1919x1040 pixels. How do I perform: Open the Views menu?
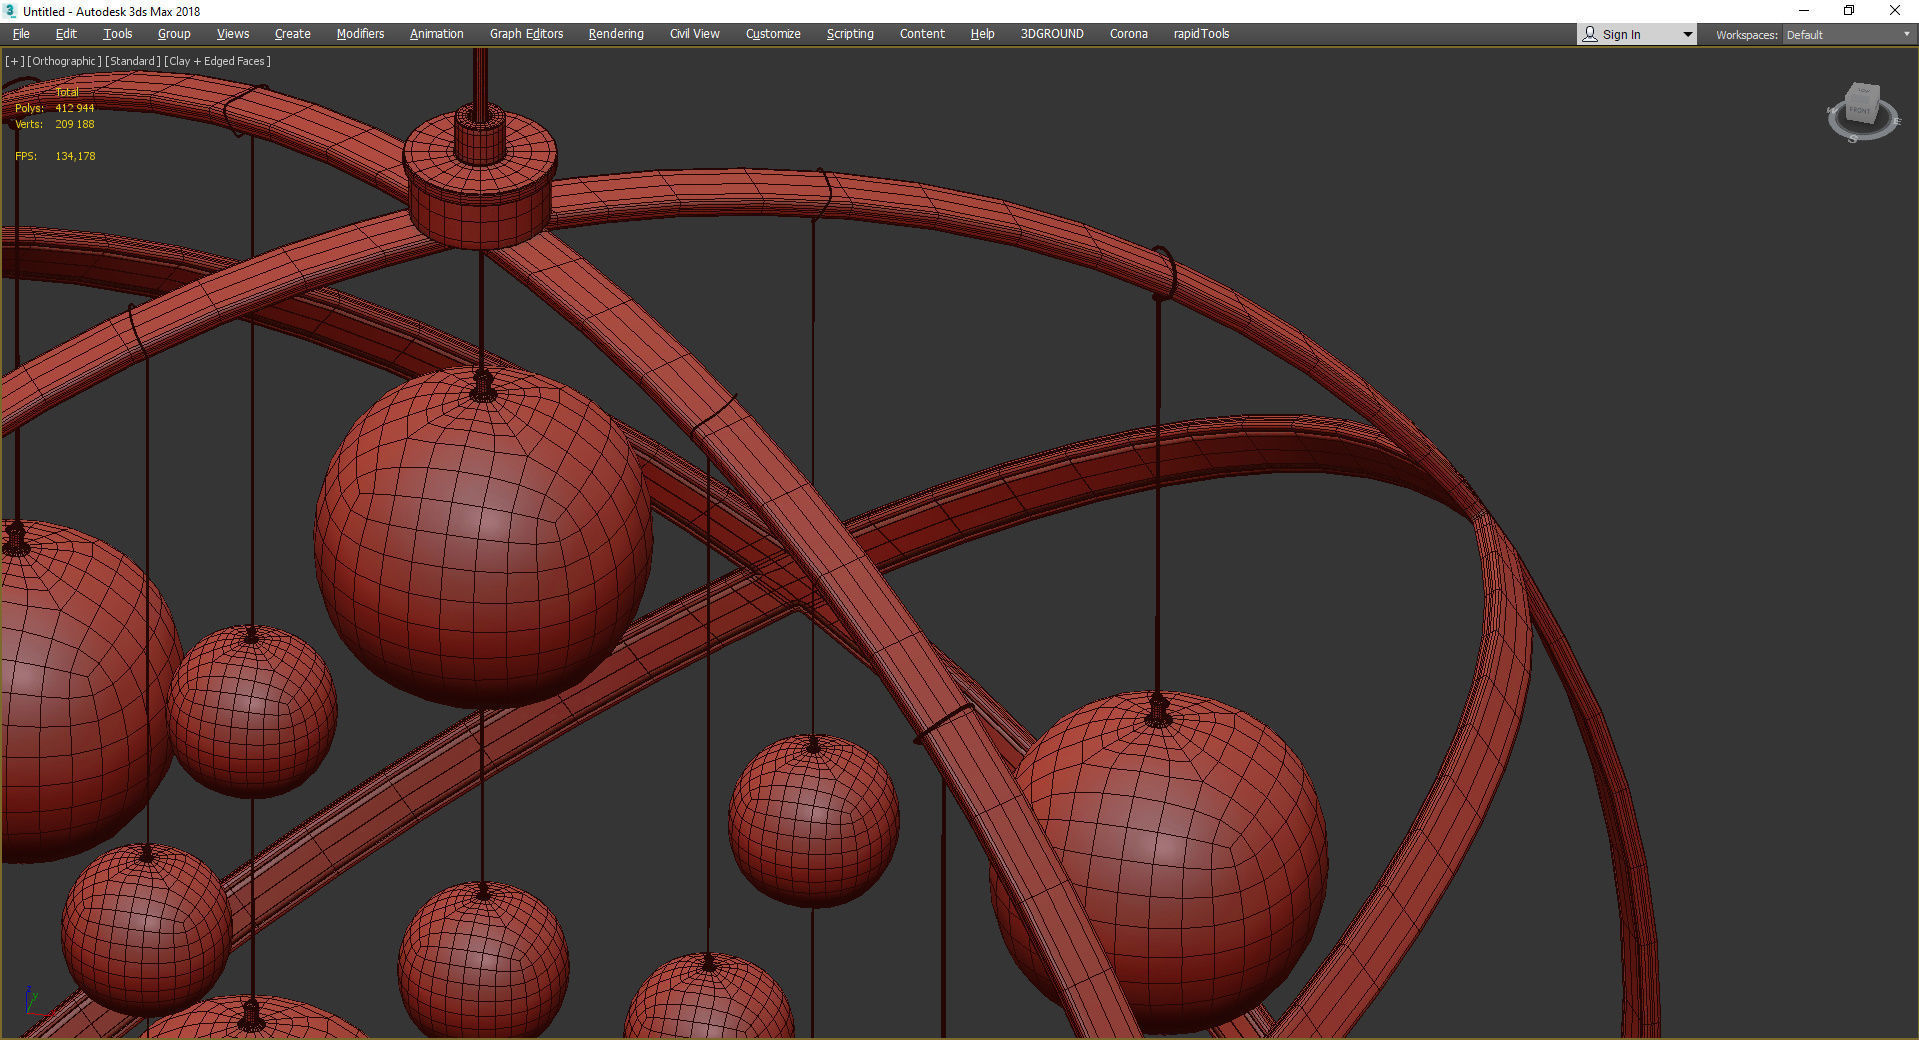(233, 34)
